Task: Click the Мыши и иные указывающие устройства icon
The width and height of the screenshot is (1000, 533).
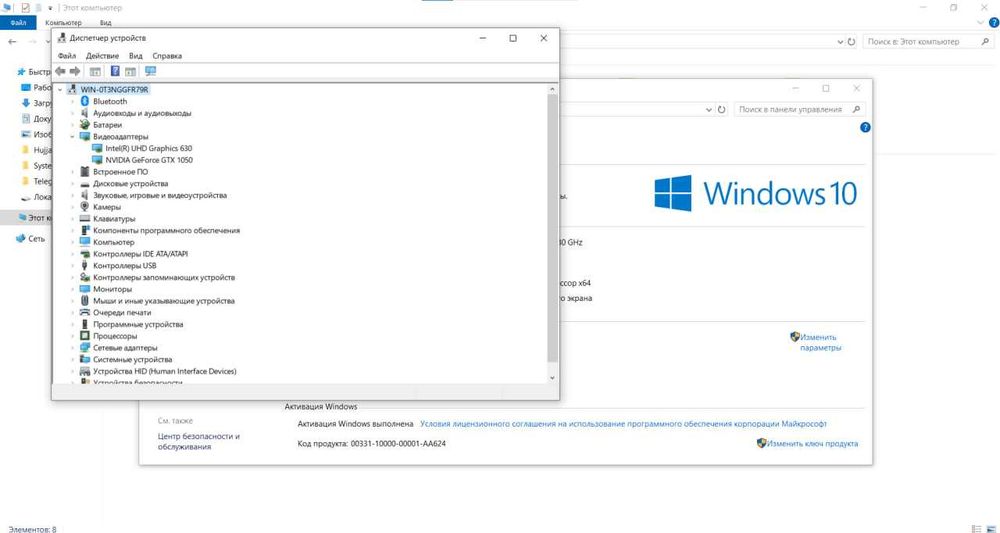Action: 85,300
